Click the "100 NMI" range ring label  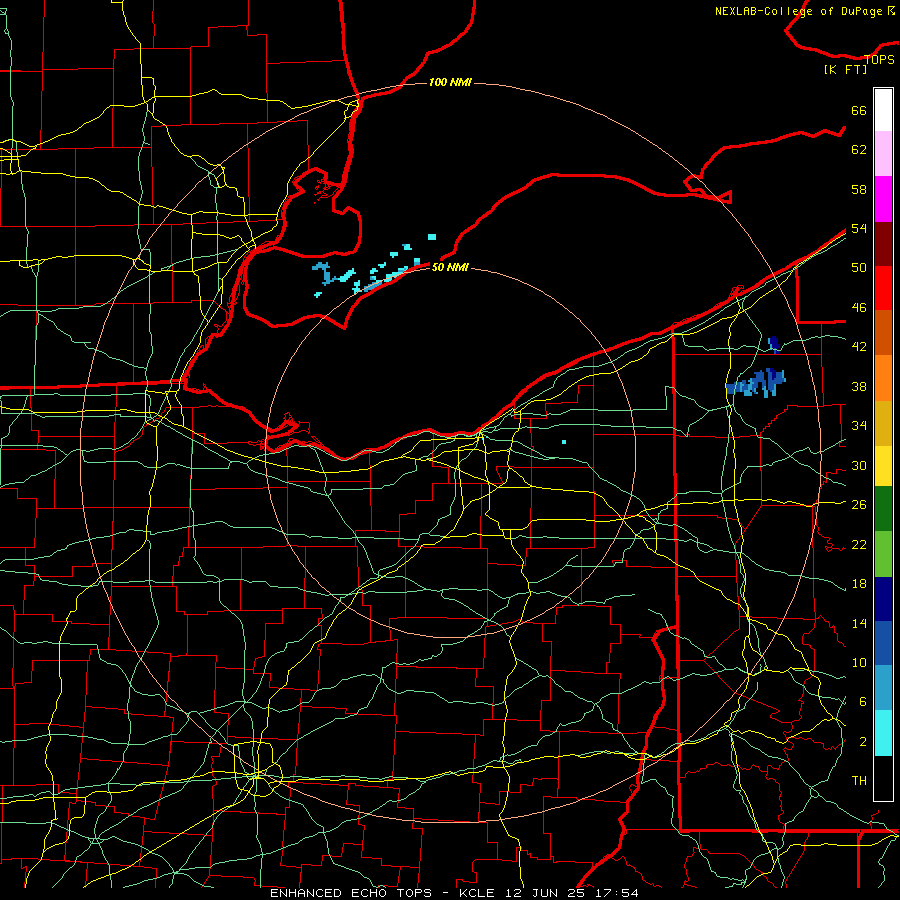[x=450, y=83]
